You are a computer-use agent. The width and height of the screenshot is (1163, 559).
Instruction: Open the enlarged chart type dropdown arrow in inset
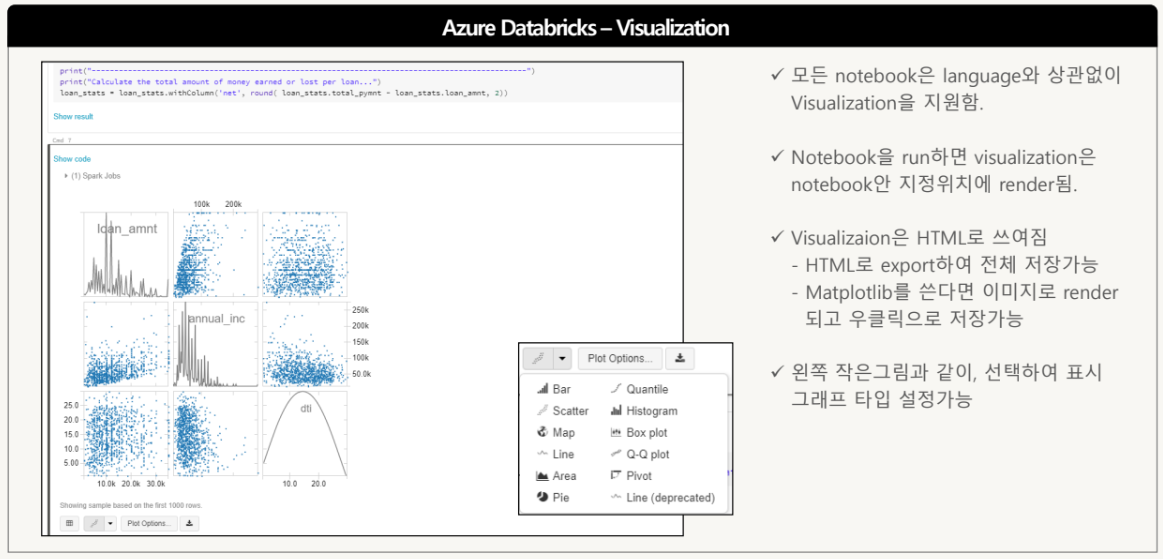coord(563,359)
